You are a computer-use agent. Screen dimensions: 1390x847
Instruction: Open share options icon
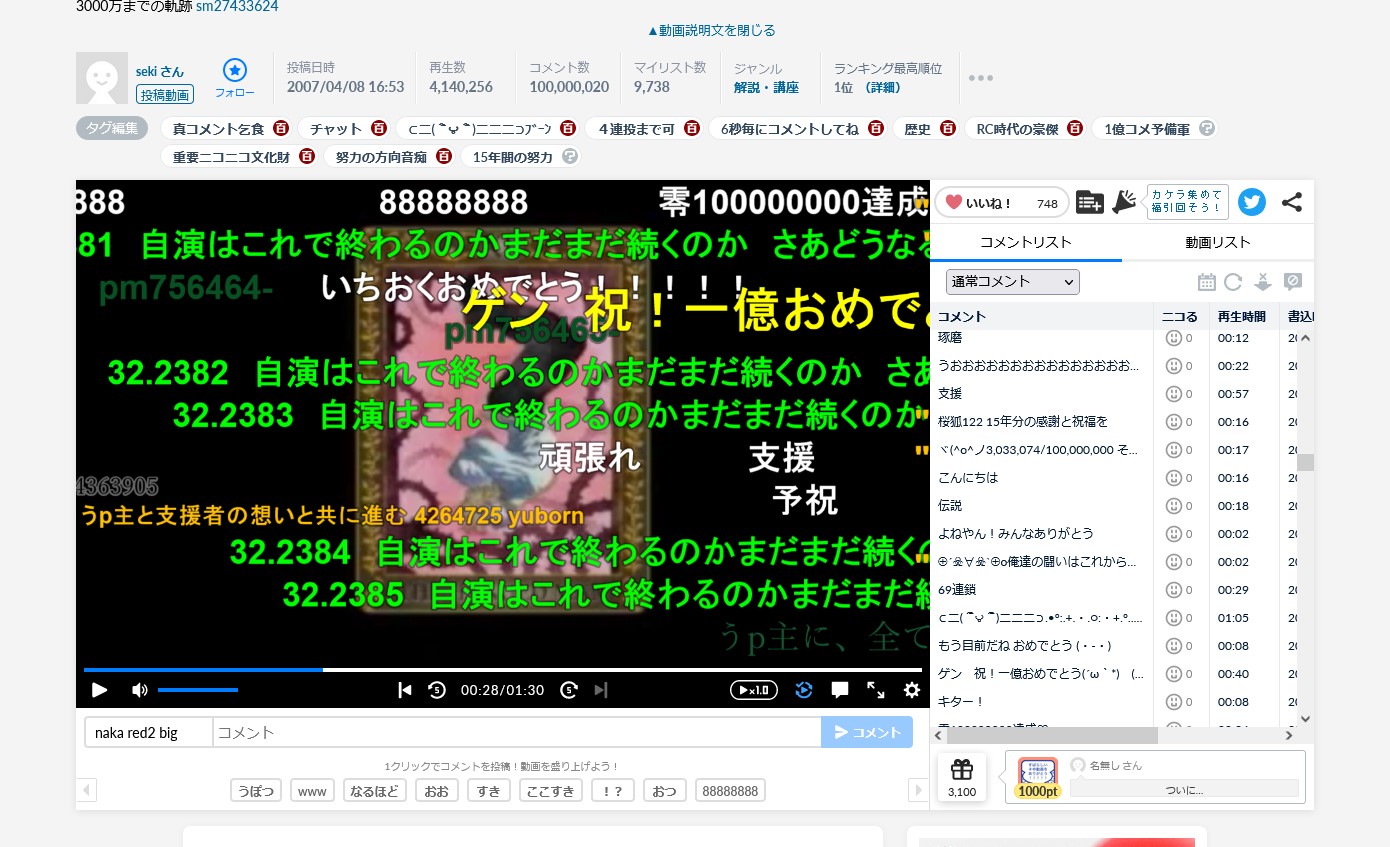[1292, 202]
